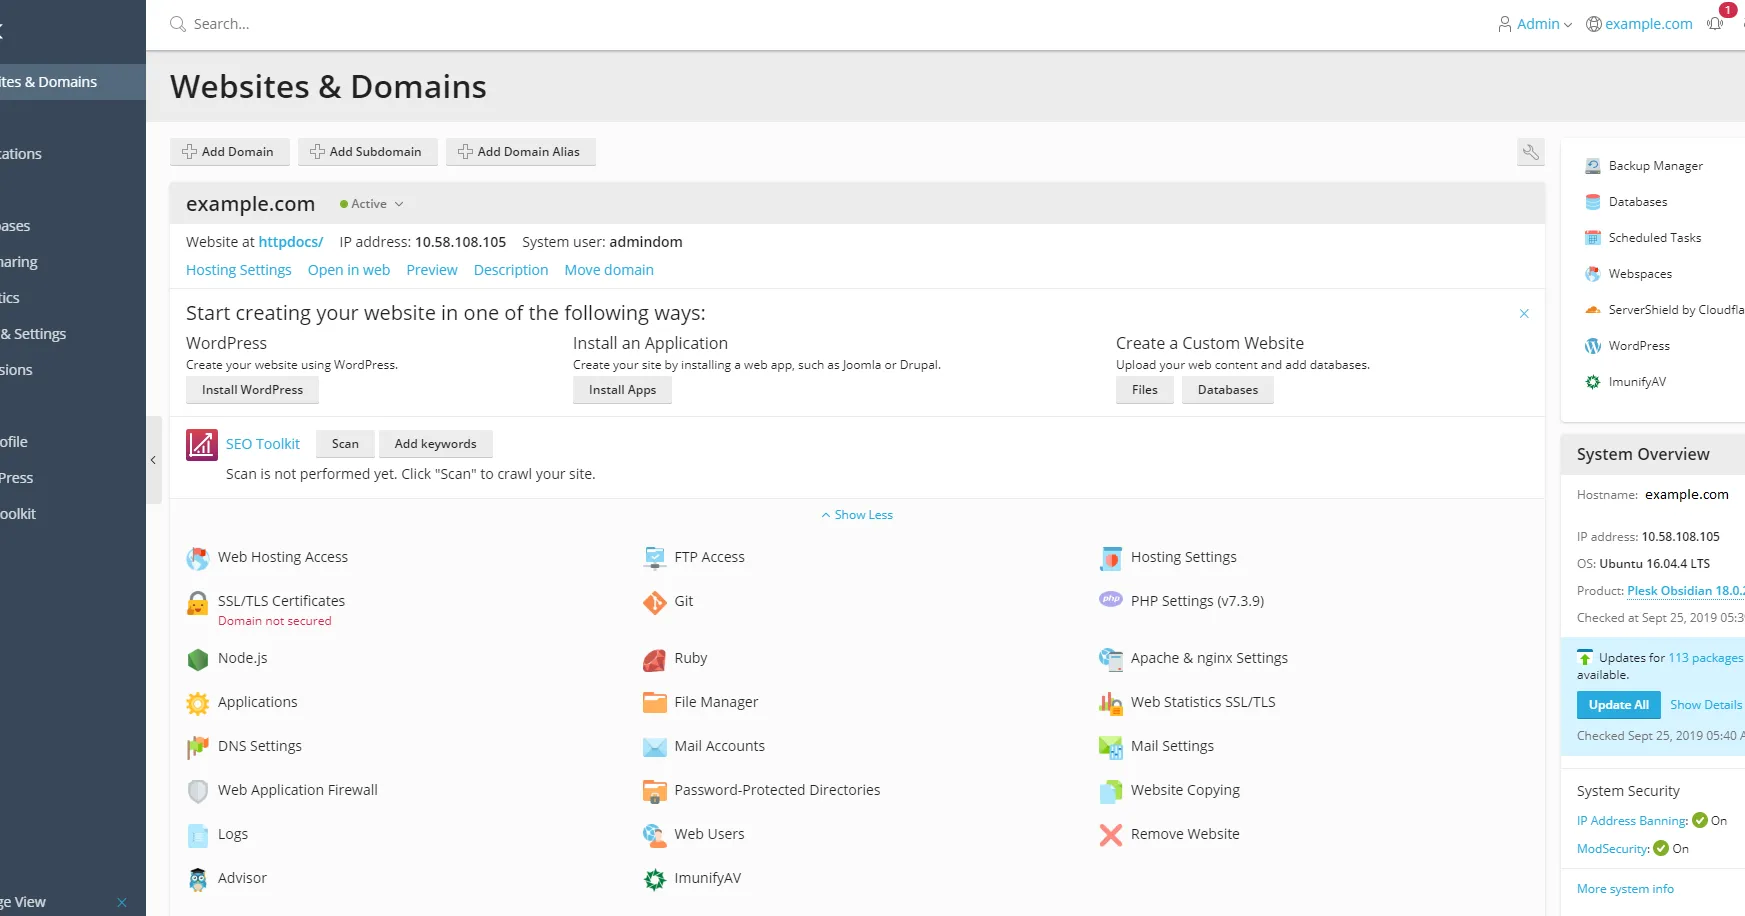Open the Node.js hexagon icon

198,659
